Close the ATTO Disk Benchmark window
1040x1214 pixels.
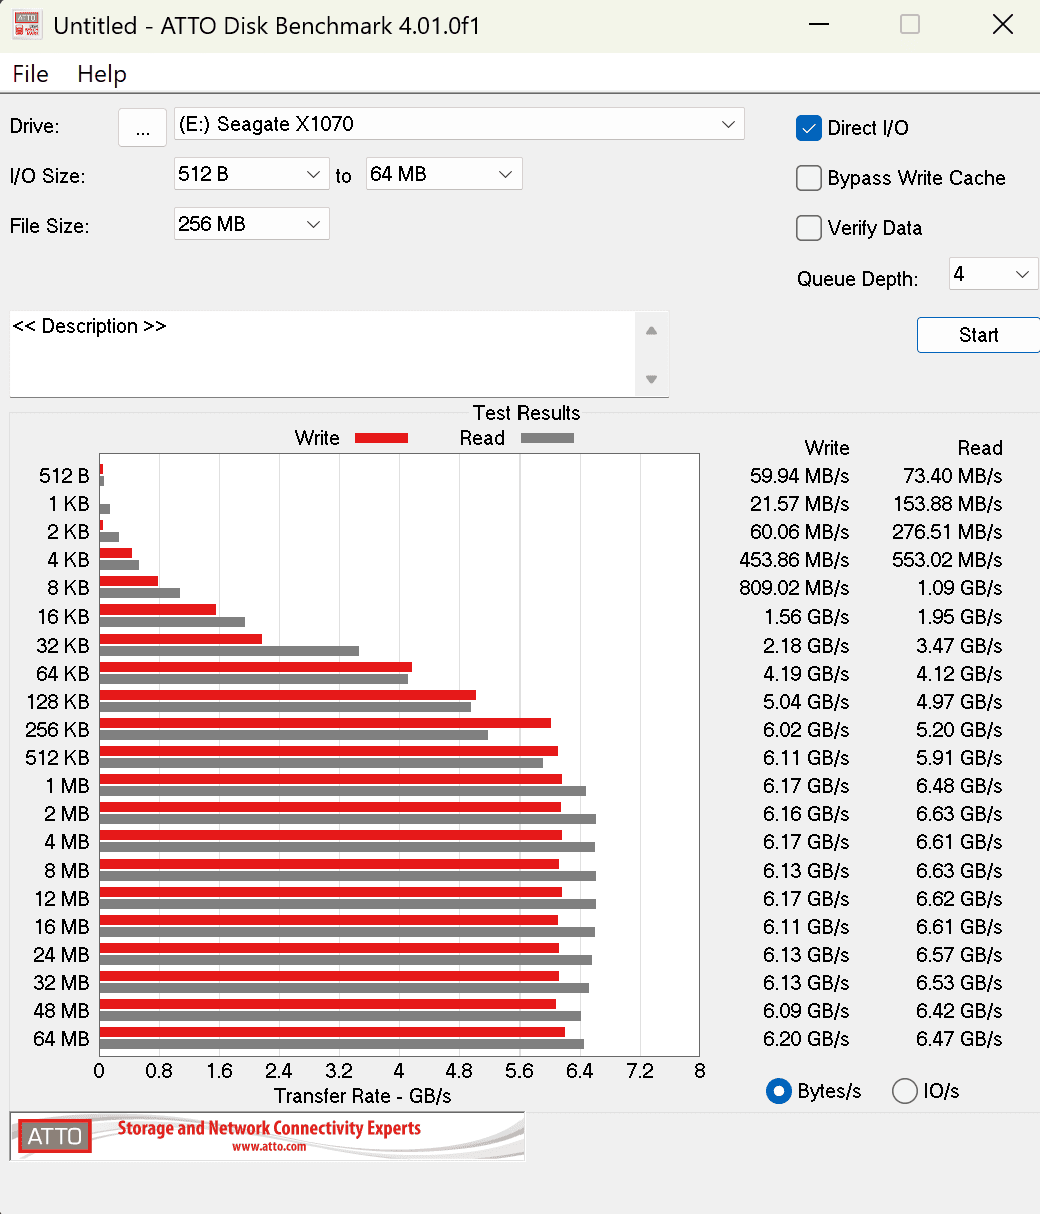[1003, 25]
